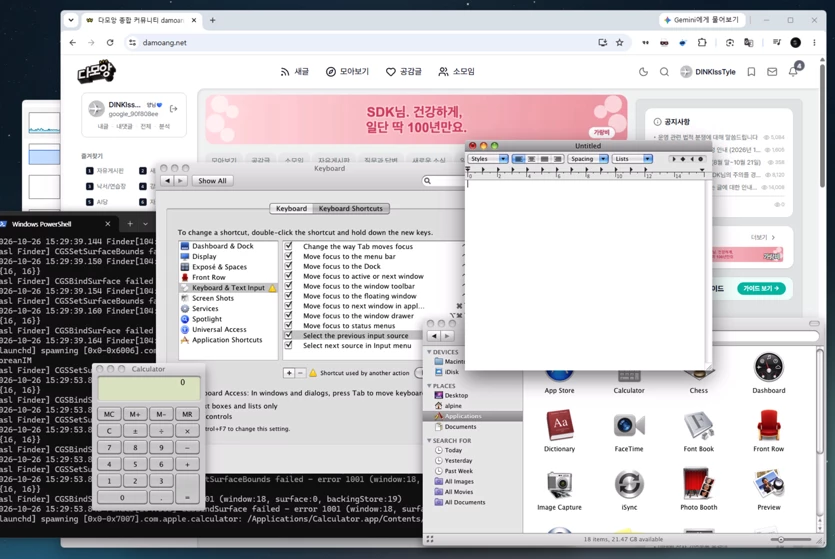The image size is (835, 559).
Task: Uncheck Change the way Tab moves focus
Action: click(x=289, y=246)
